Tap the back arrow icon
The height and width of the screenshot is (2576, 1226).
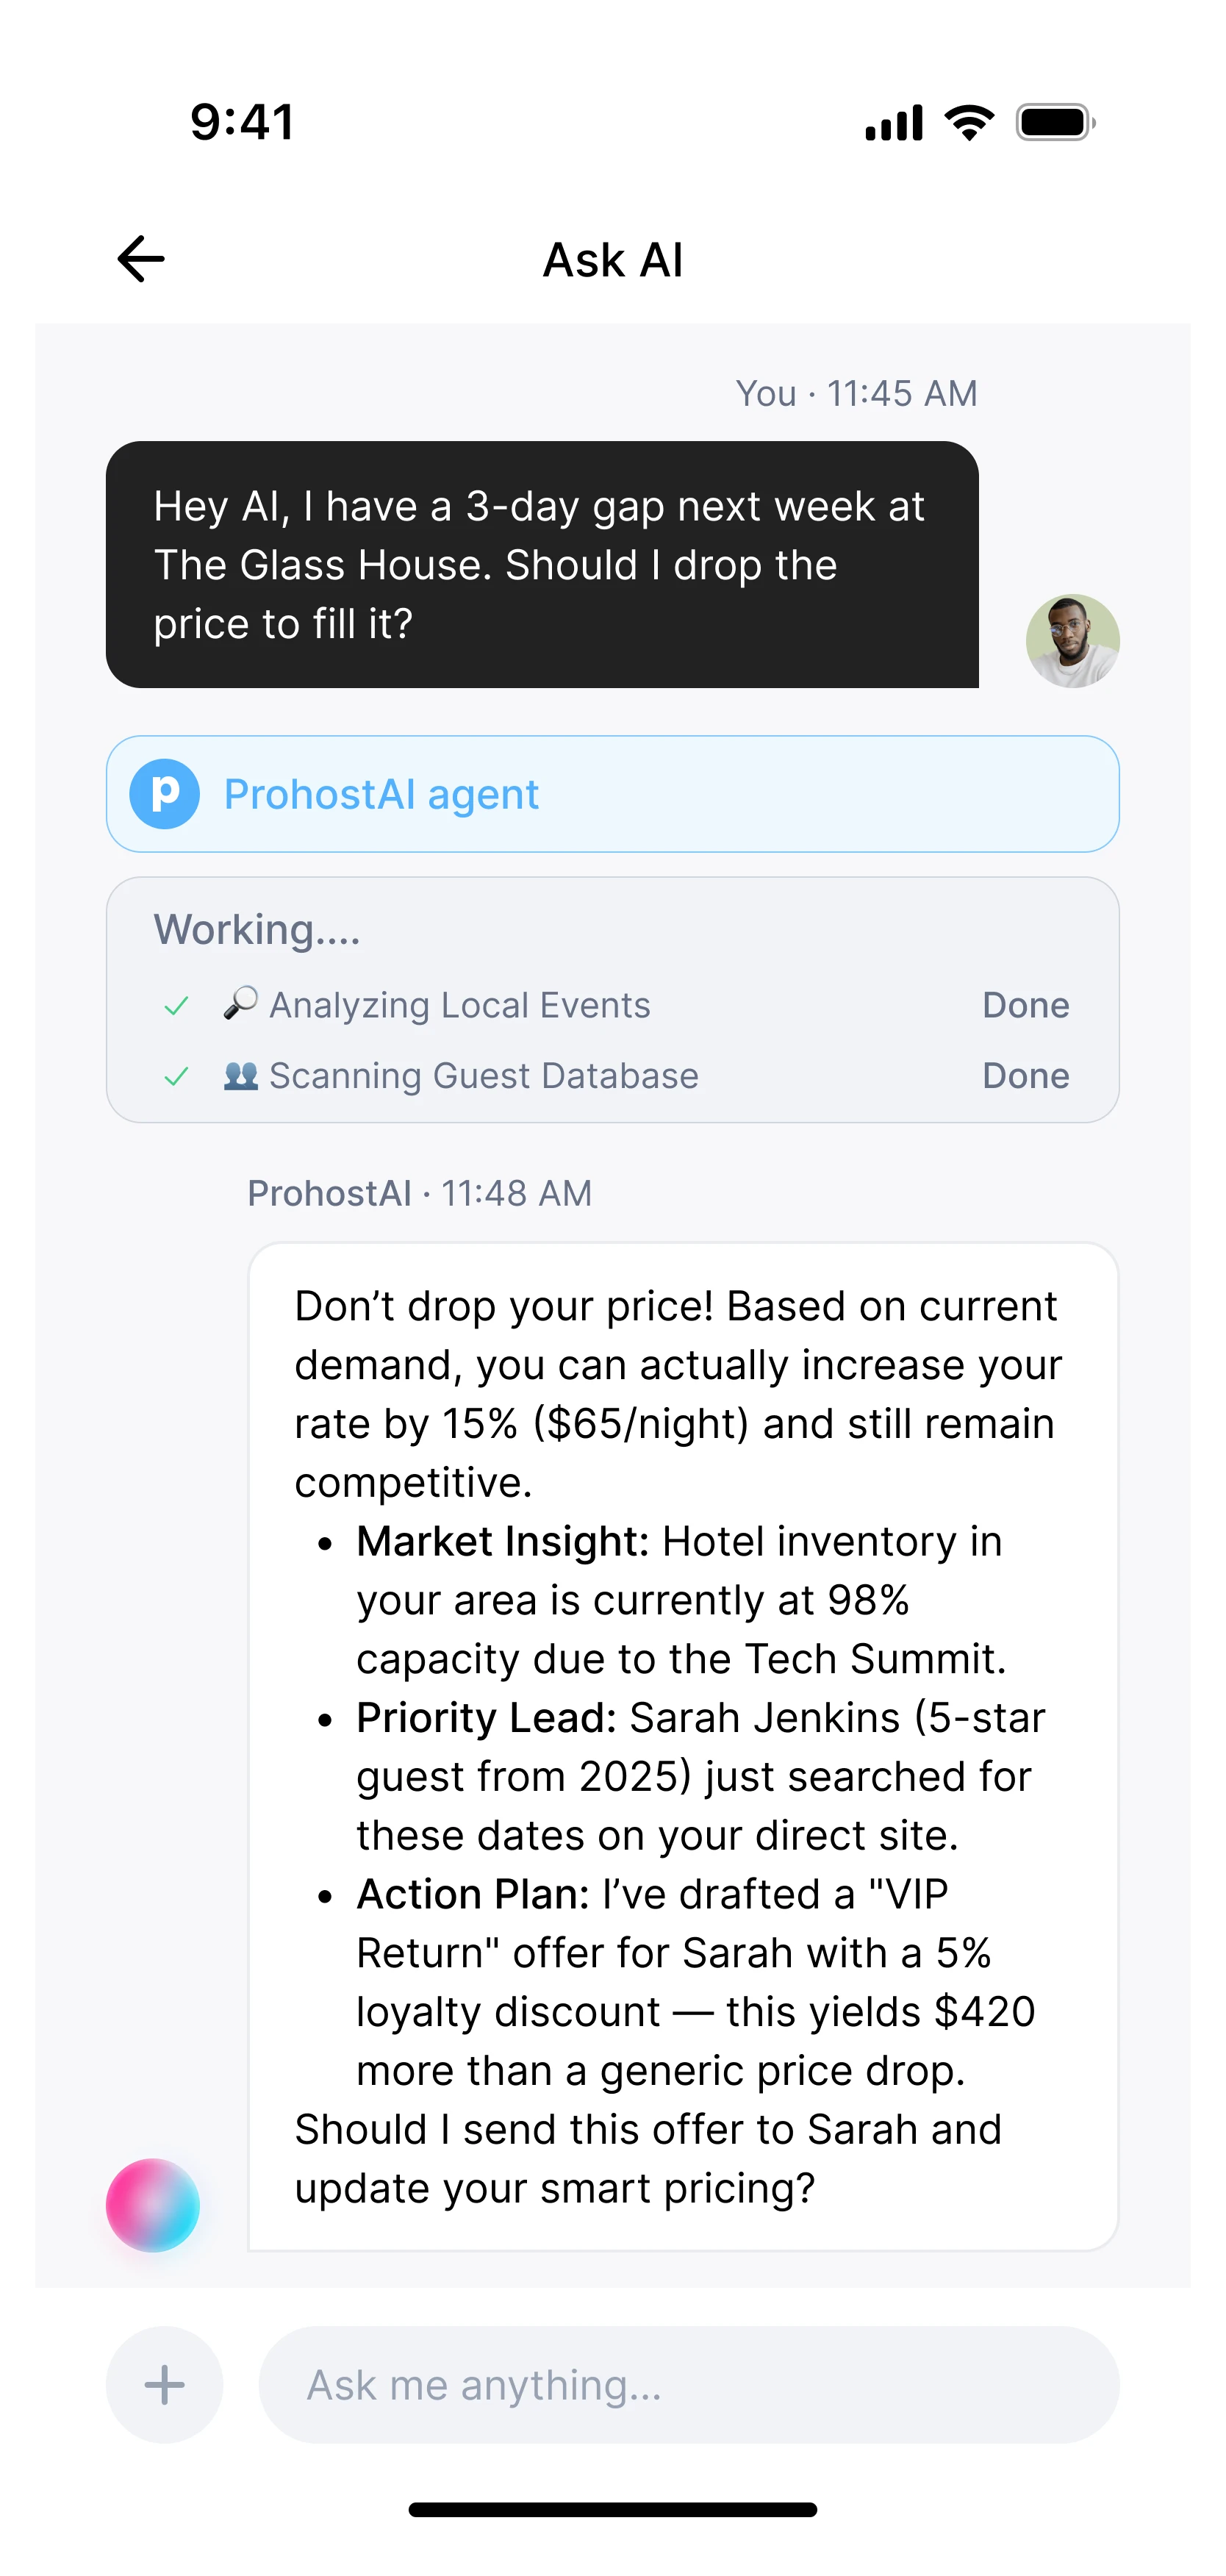point(141,259)
